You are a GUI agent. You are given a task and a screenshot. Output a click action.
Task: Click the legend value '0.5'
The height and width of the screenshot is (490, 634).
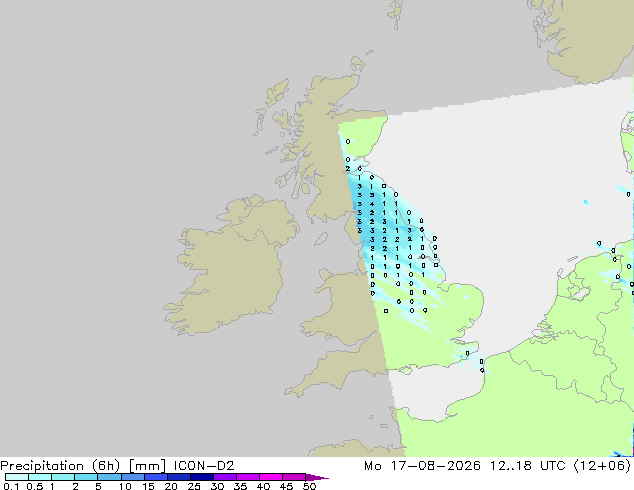(x=35, y=486)
